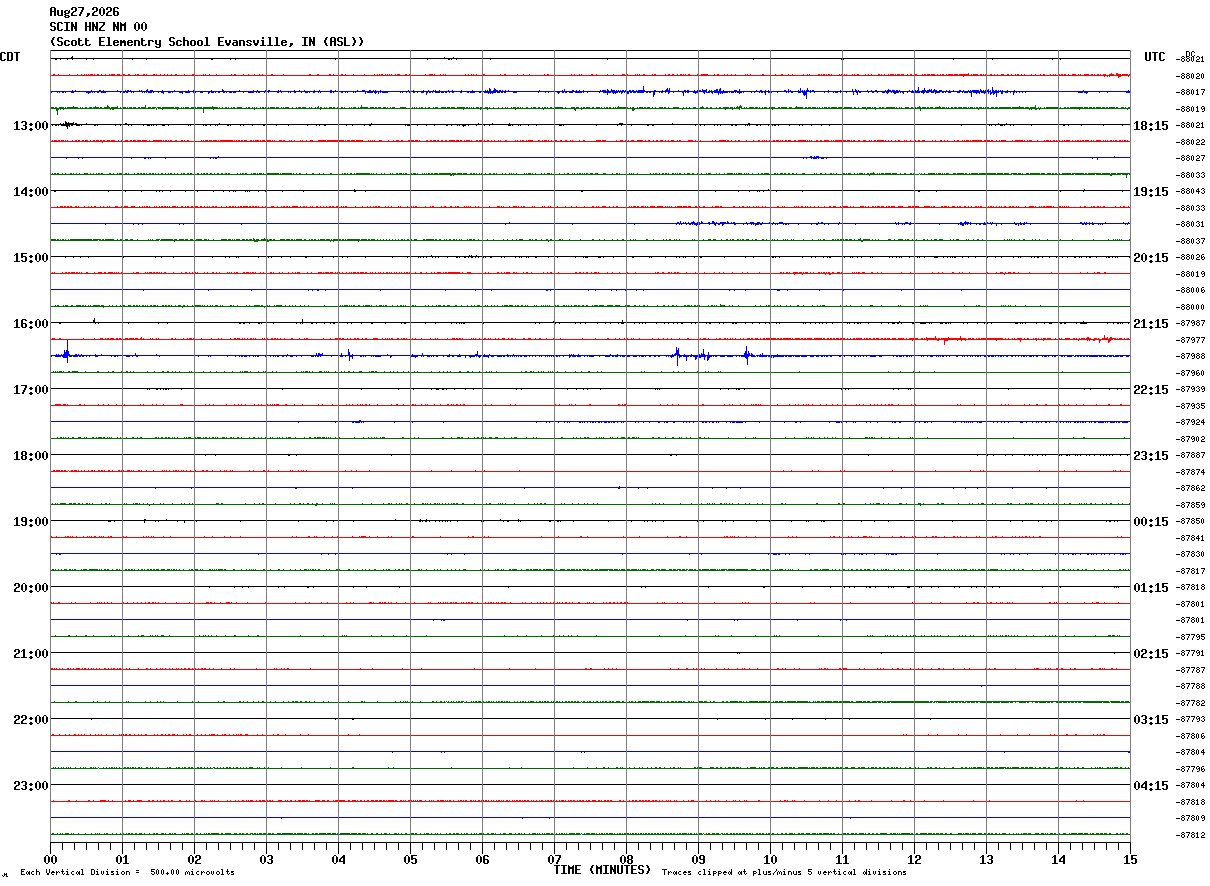Click the 21:15 UTC time label
Image resolution: width=1210 pixels, height=886 pixels.
pos(1150,324)
